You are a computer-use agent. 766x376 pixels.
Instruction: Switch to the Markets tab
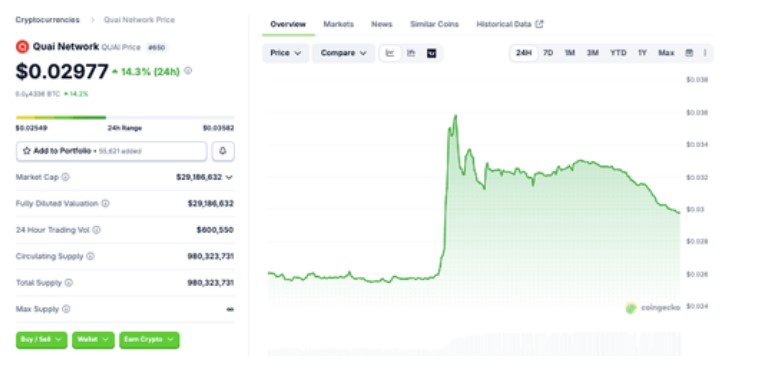click(x=338, y=24)
